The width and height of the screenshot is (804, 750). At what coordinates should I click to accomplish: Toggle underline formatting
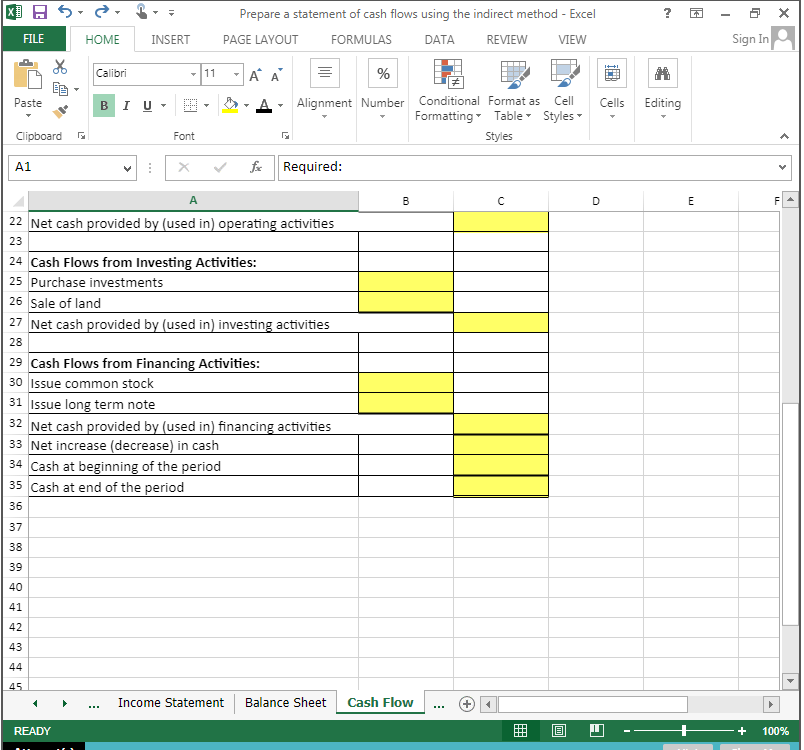point(145,104)
